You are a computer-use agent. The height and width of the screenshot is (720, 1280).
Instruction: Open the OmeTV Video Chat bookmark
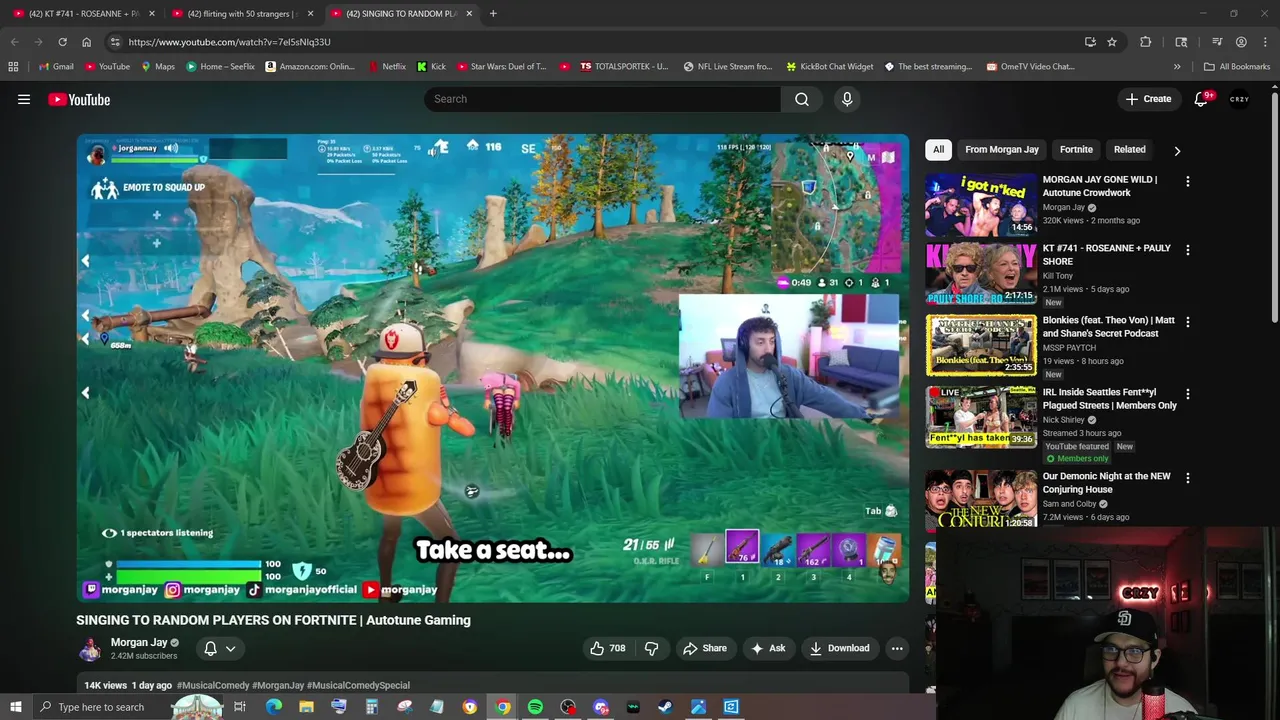pos(1030,67)
